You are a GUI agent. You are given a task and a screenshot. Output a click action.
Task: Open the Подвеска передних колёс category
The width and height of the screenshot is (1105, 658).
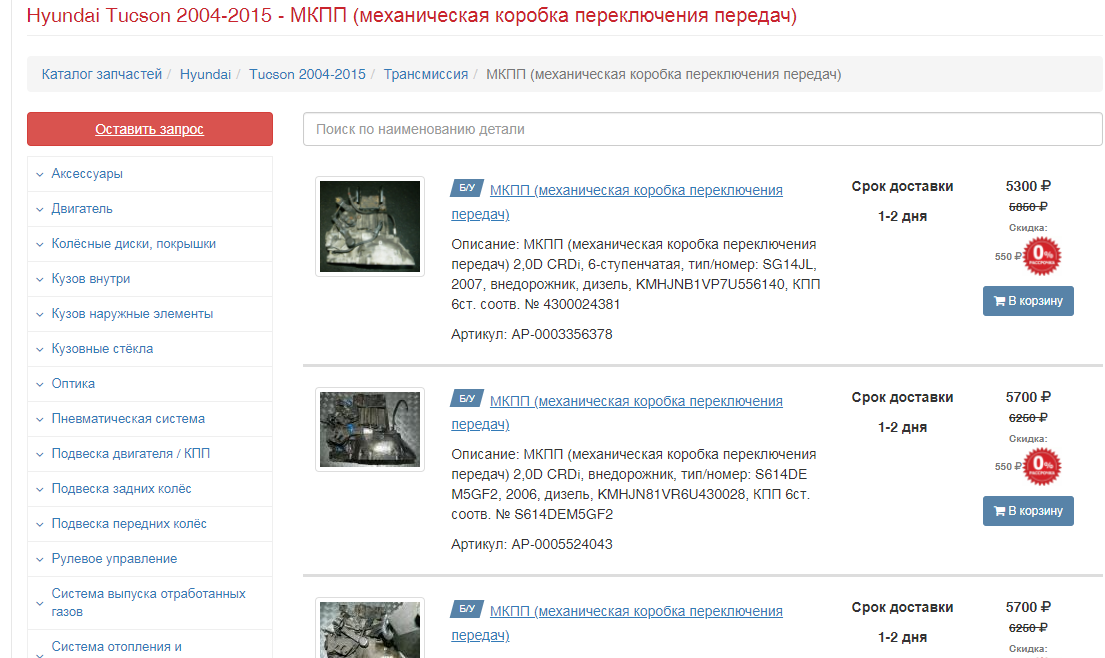129,523
